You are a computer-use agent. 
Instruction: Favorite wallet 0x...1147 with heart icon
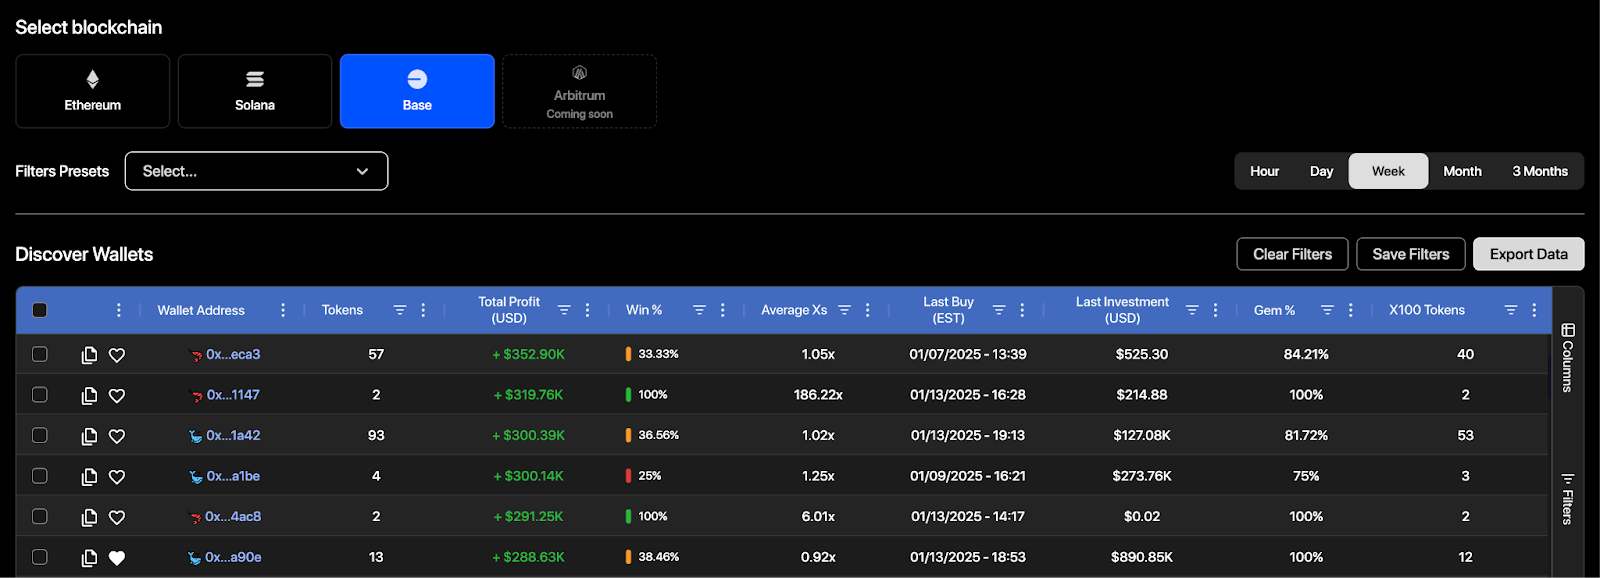point(117,396)
